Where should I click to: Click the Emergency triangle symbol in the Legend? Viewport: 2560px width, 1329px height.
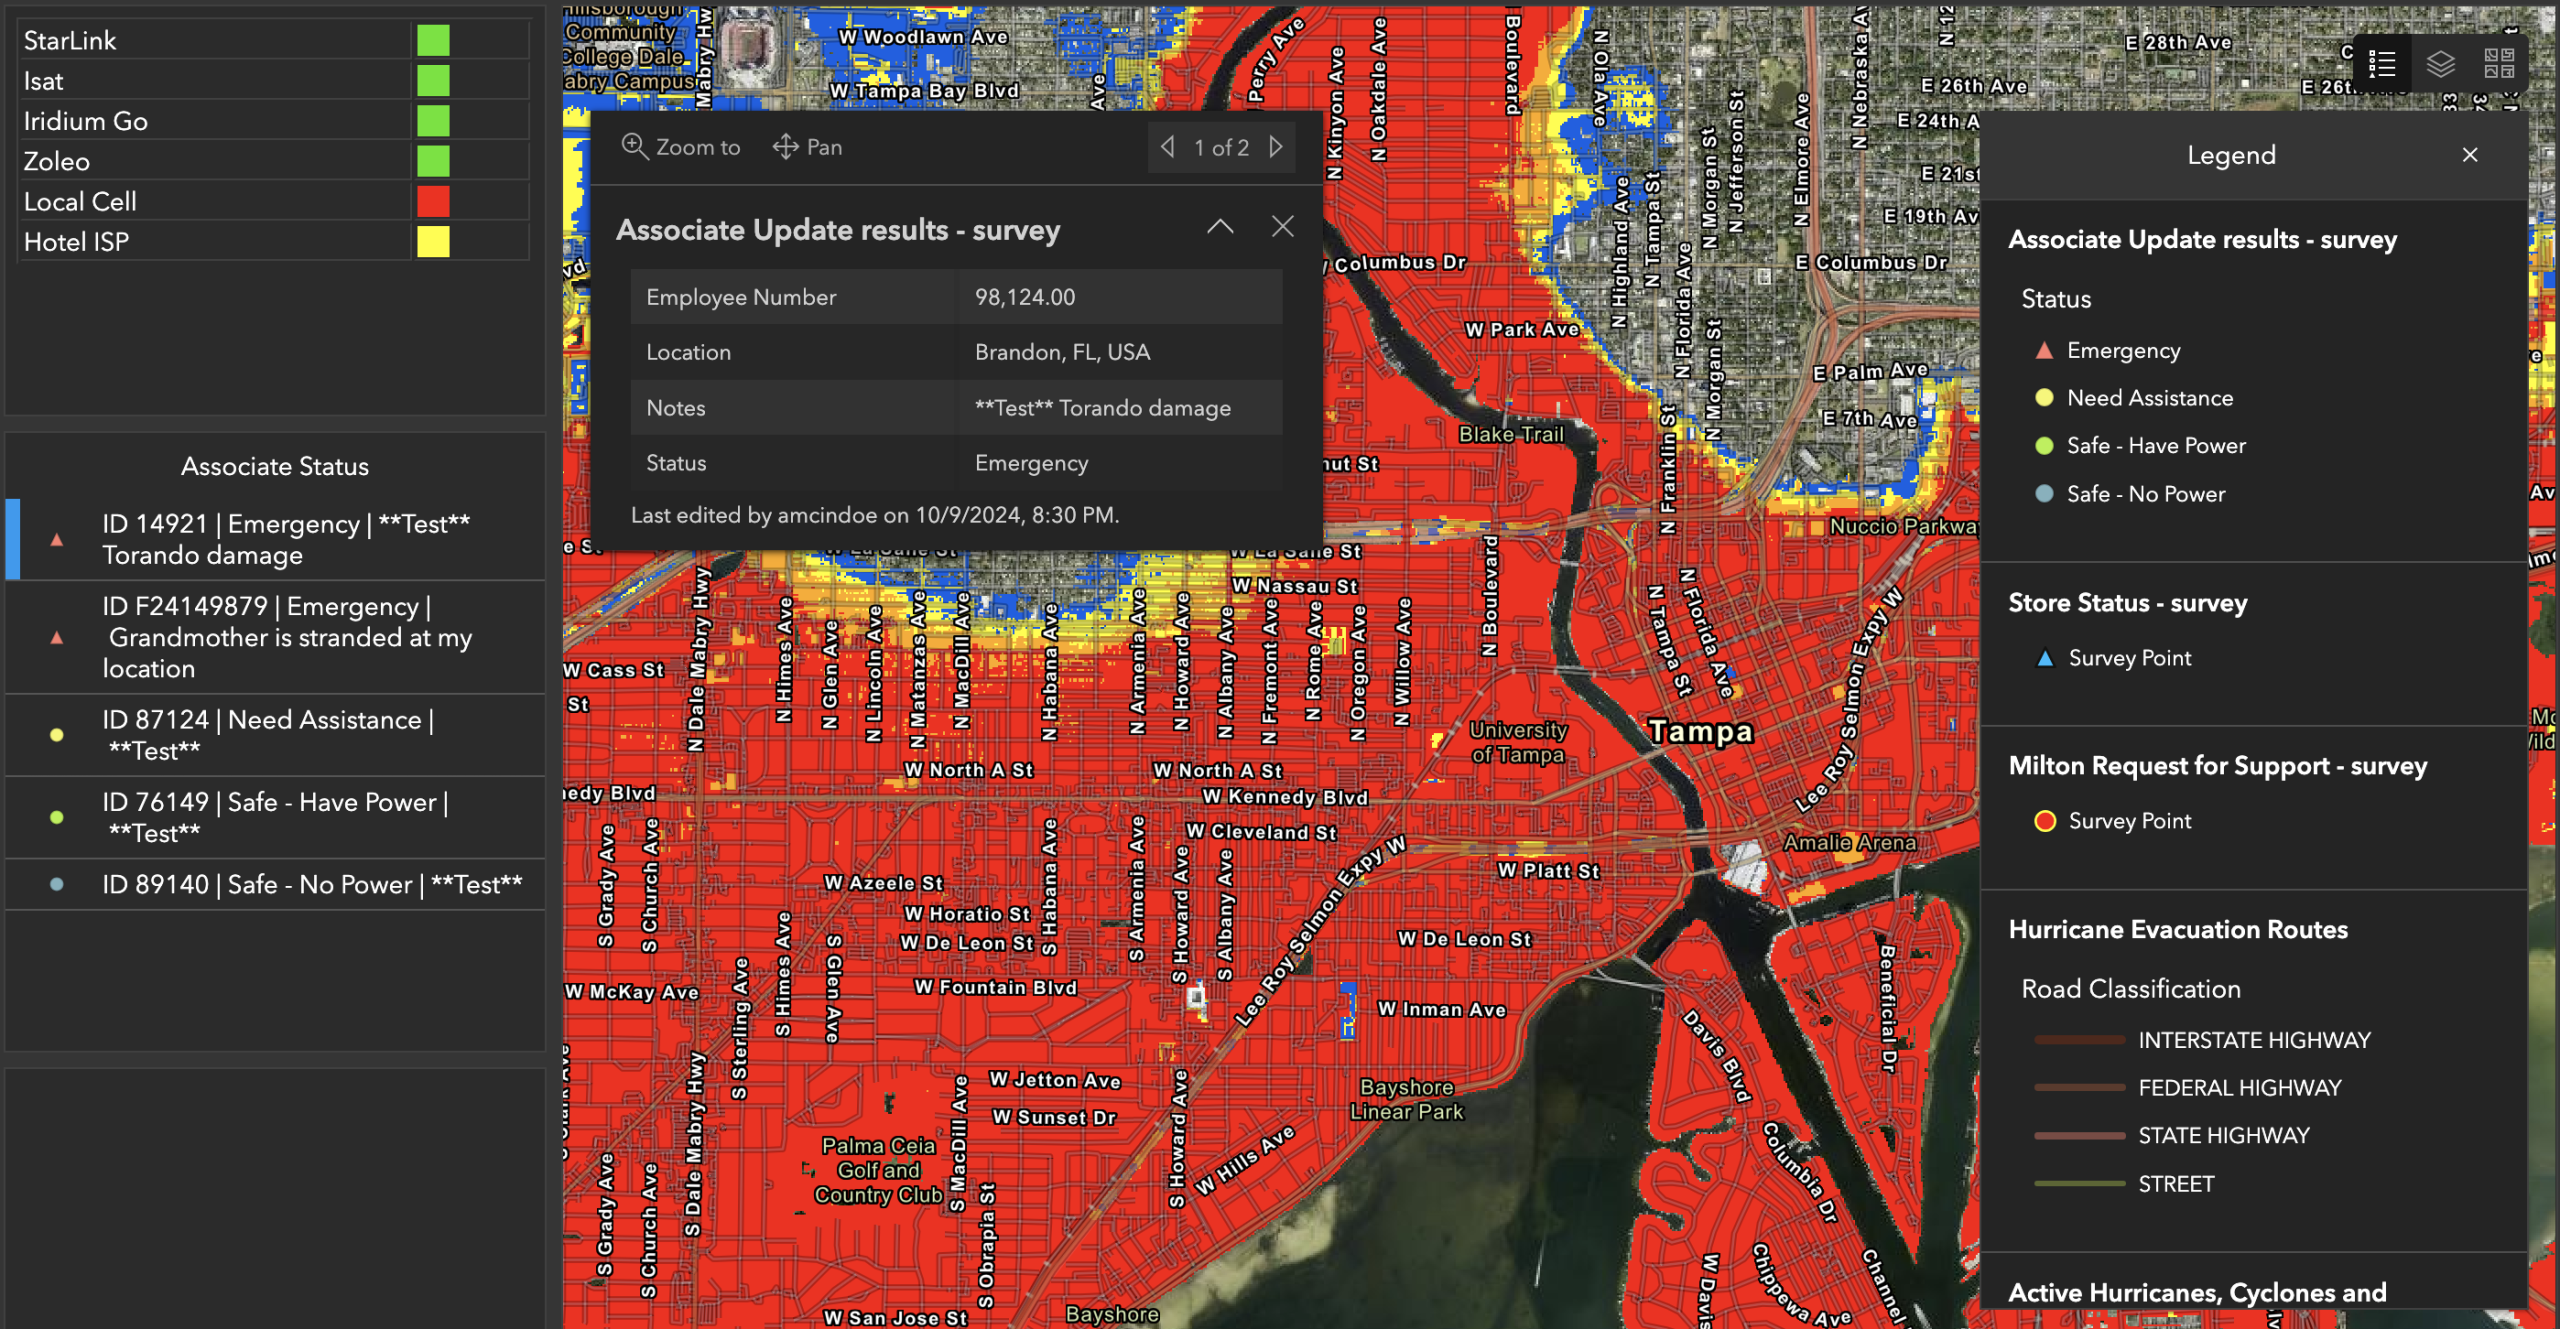[x=2044, y=350]
